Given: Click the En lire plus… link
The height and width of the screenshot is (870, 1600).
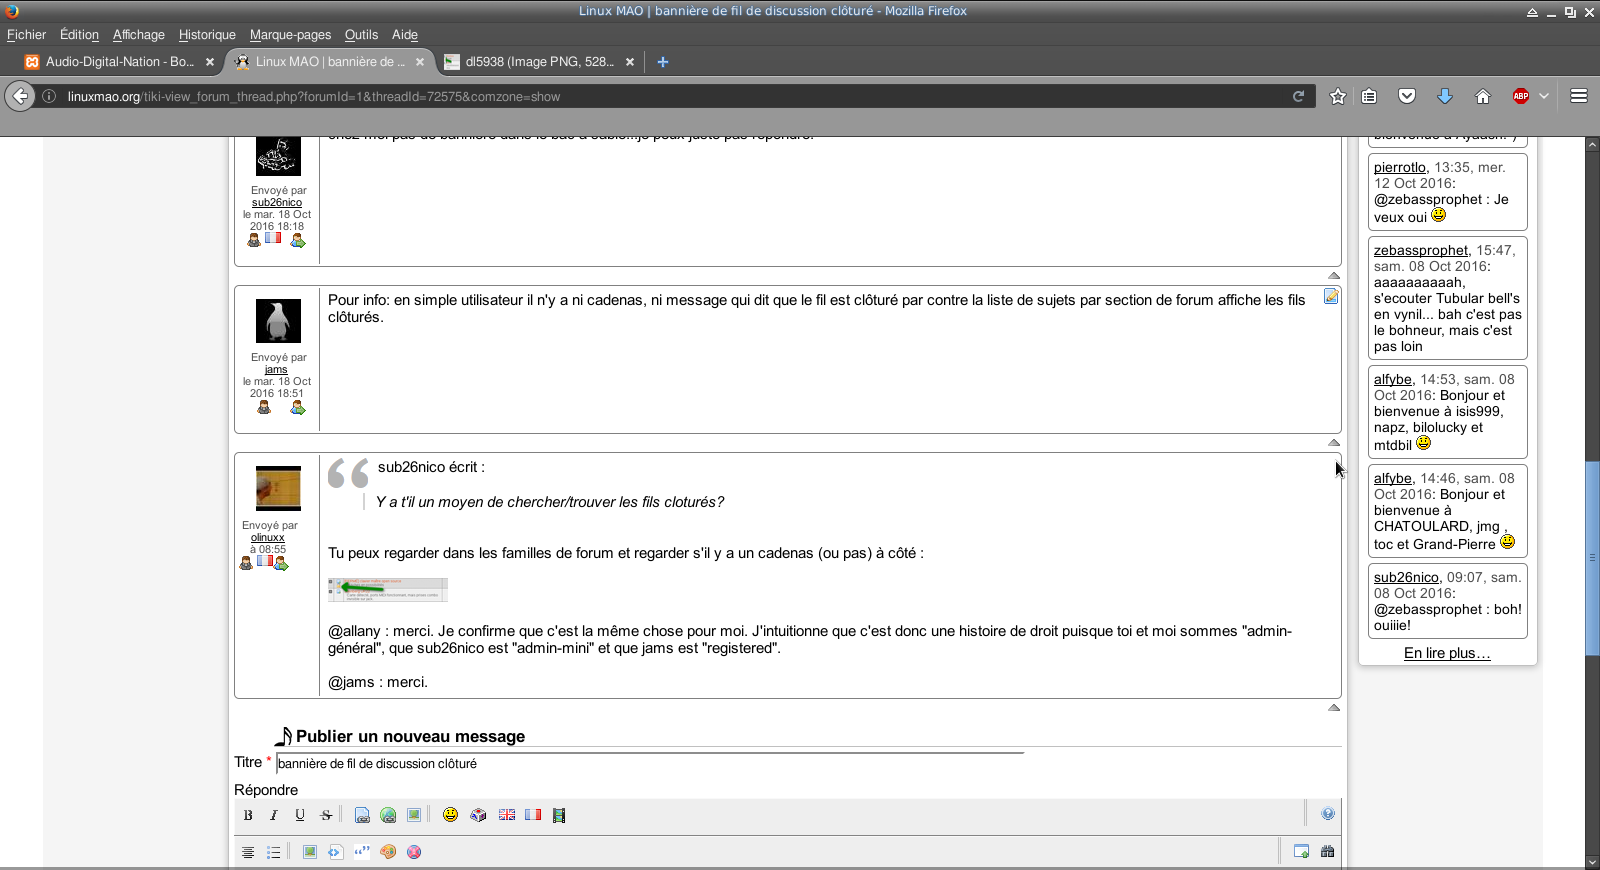Looking at the screenshot, I should click(x=1447, y=653).
